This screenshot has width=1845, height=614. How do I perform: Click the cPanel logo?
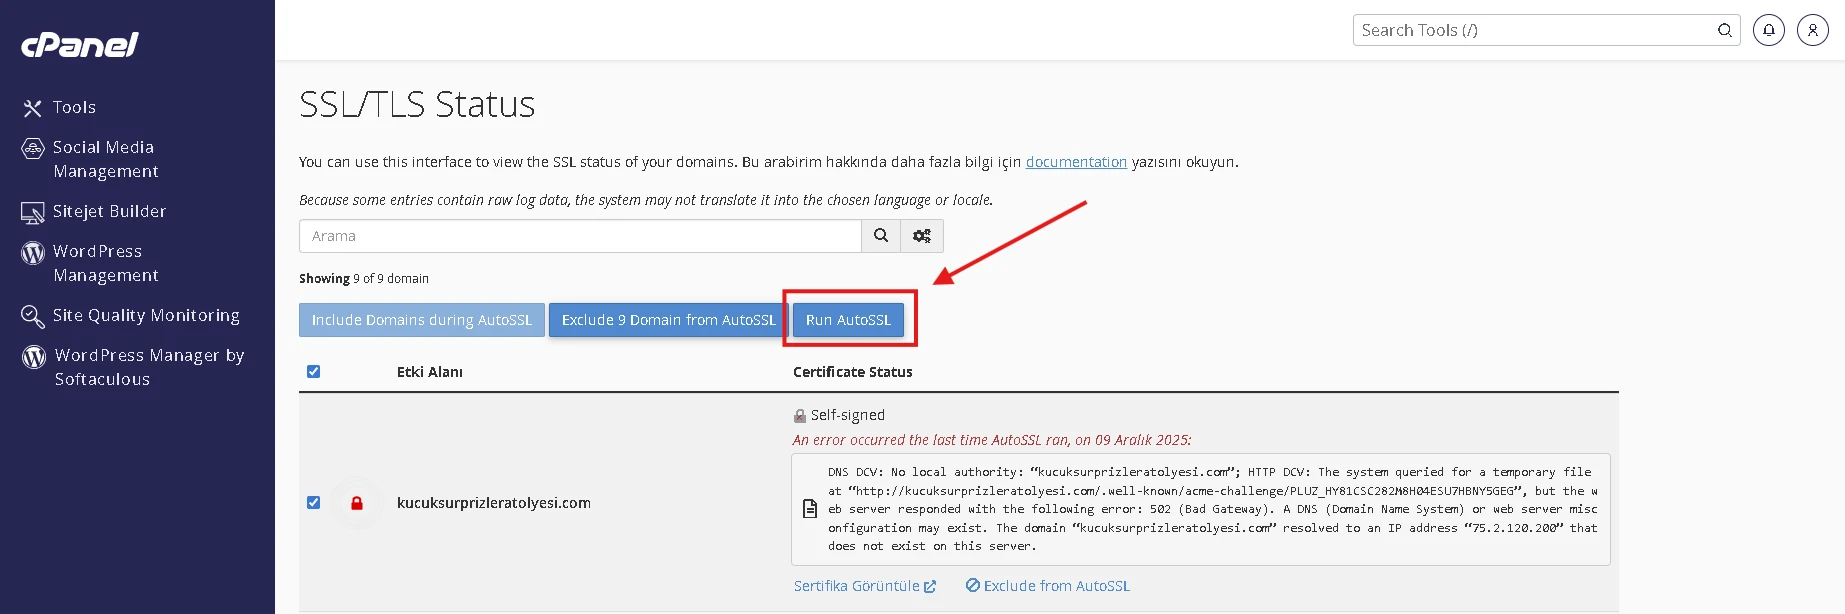pyautogui.click(x=80, y=45)
